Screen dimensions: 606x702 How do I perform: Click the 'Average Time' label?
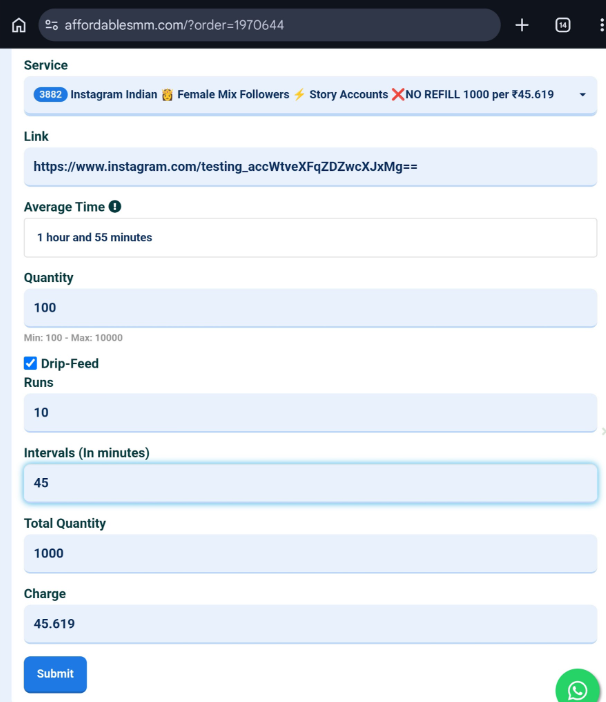tap(64, 207)
